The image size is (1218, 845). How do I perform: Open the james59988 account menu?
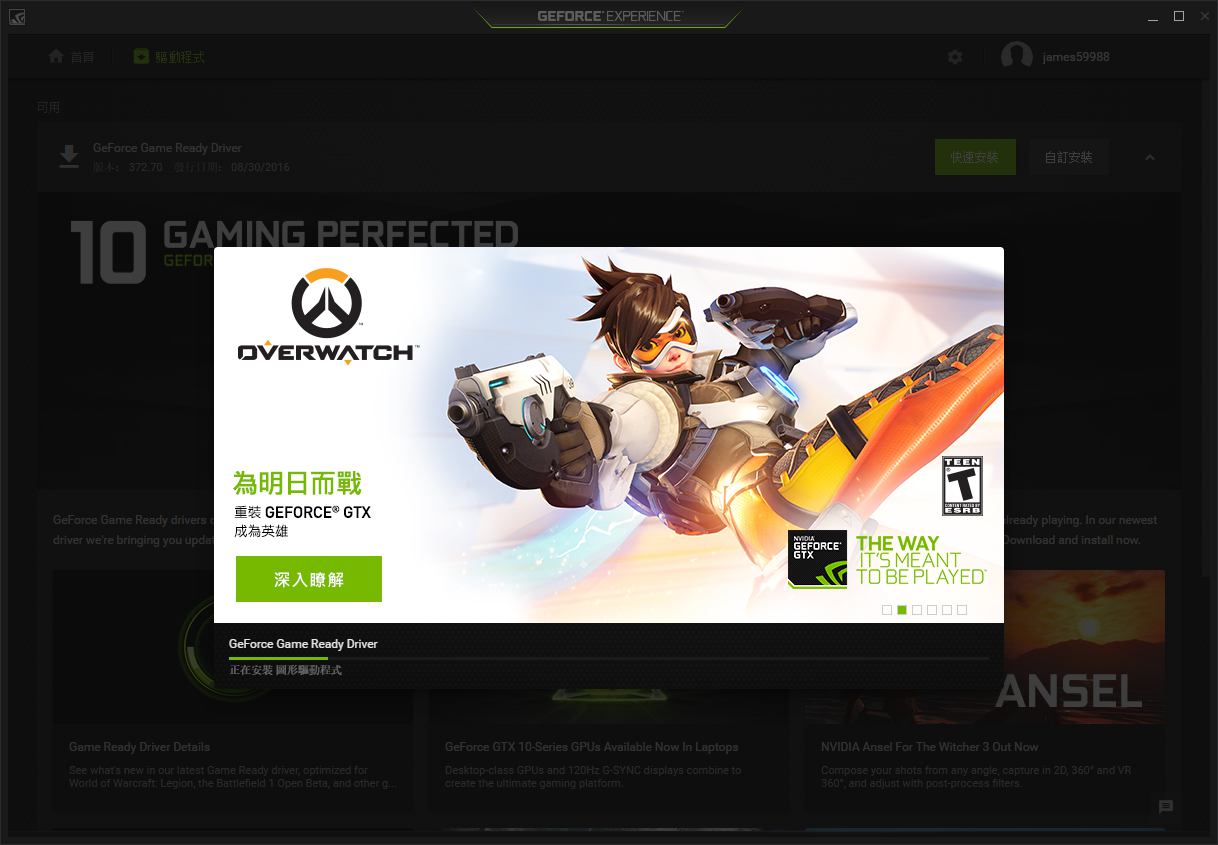(x=1076, y=57)
